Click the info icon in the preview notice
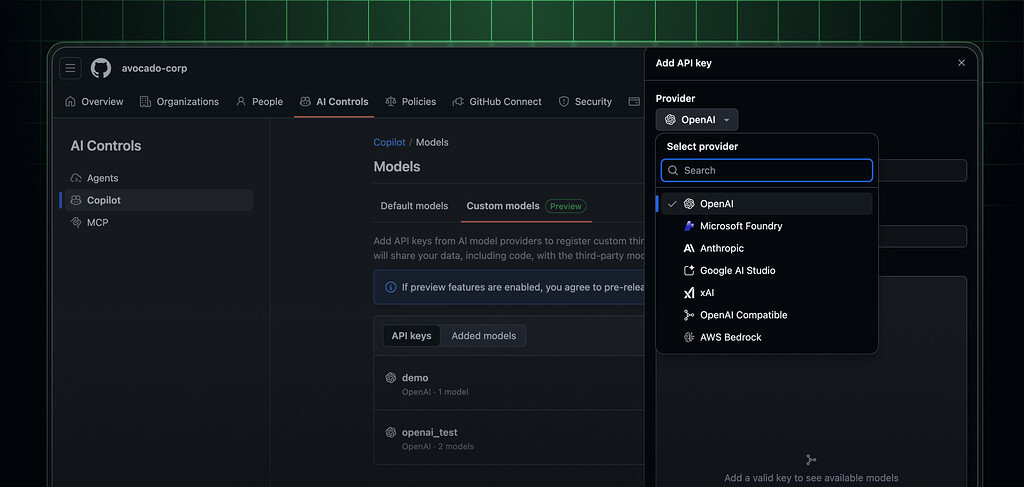The width and height of the screenshot is (1024, 487). [x=391, y=287]
